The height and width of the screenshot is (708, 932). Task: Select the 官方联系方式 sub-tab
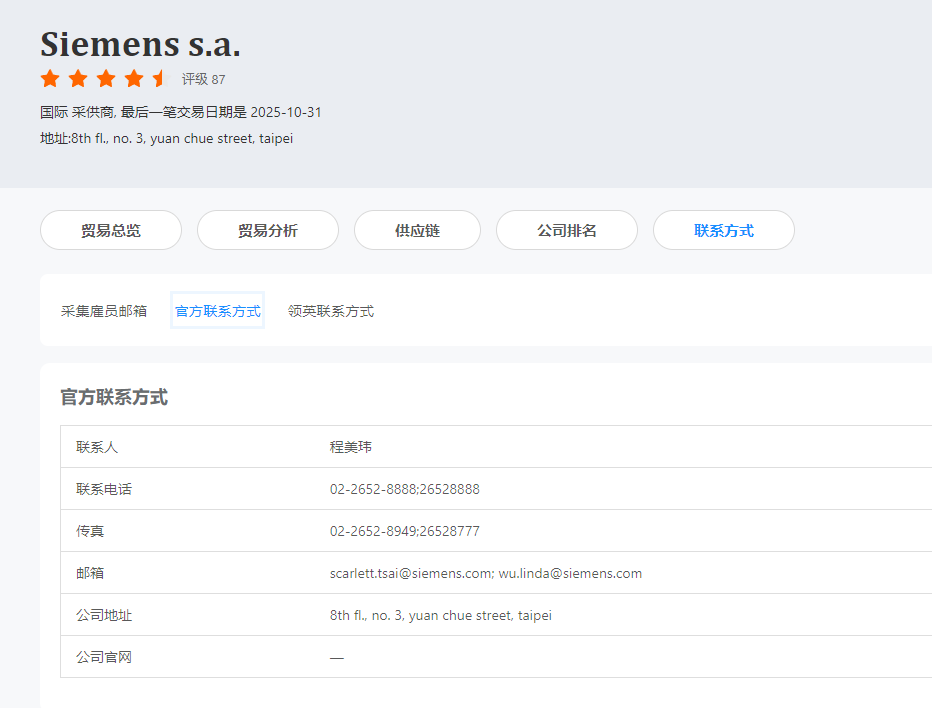coord(218,311)
